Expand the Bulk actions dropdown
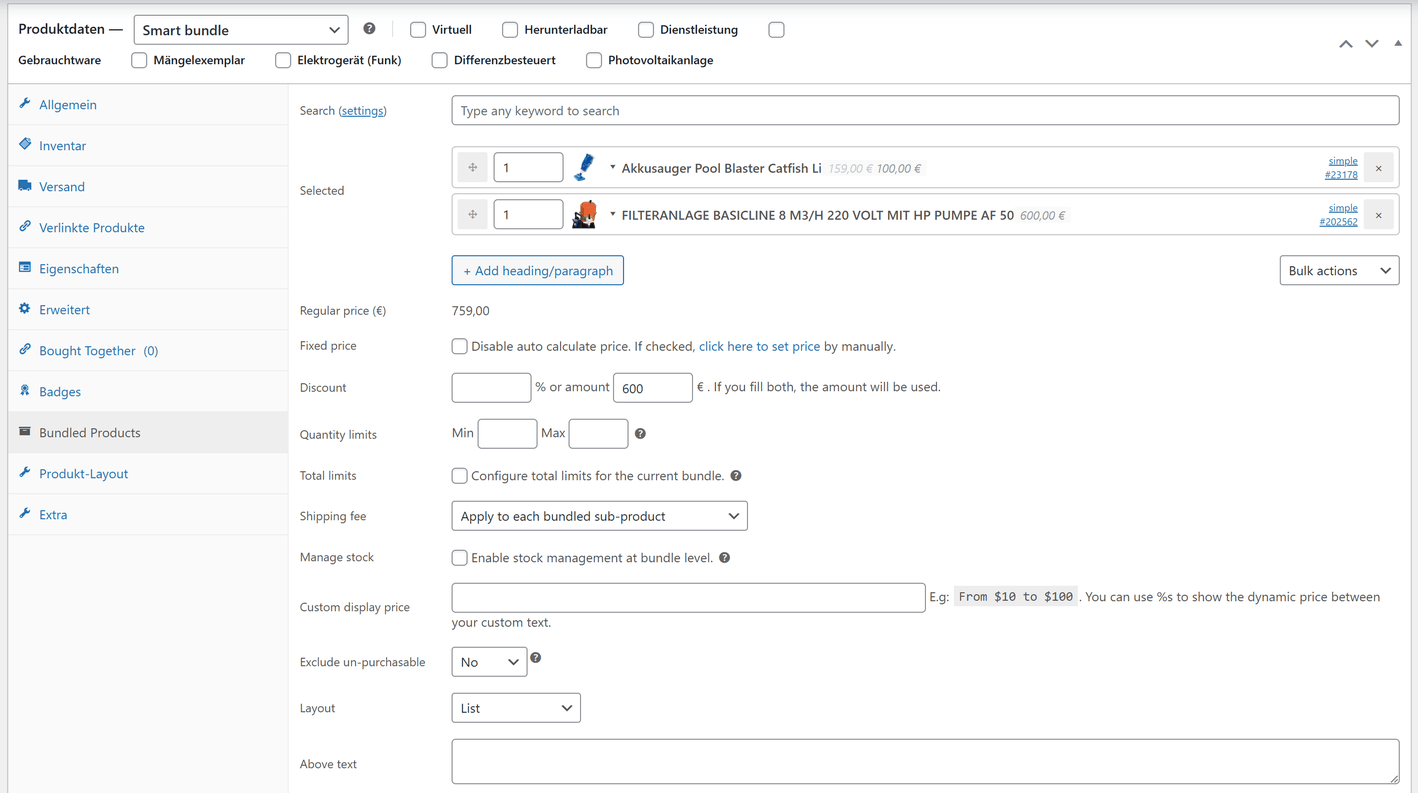 pos(1338,271)
